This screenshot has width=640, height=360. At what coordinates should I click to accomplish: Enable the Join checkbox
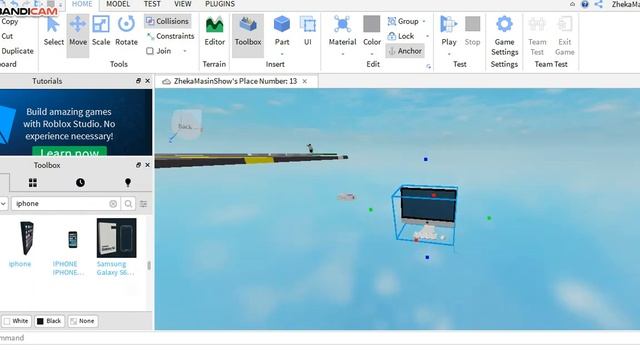click(x=150, y=51)
